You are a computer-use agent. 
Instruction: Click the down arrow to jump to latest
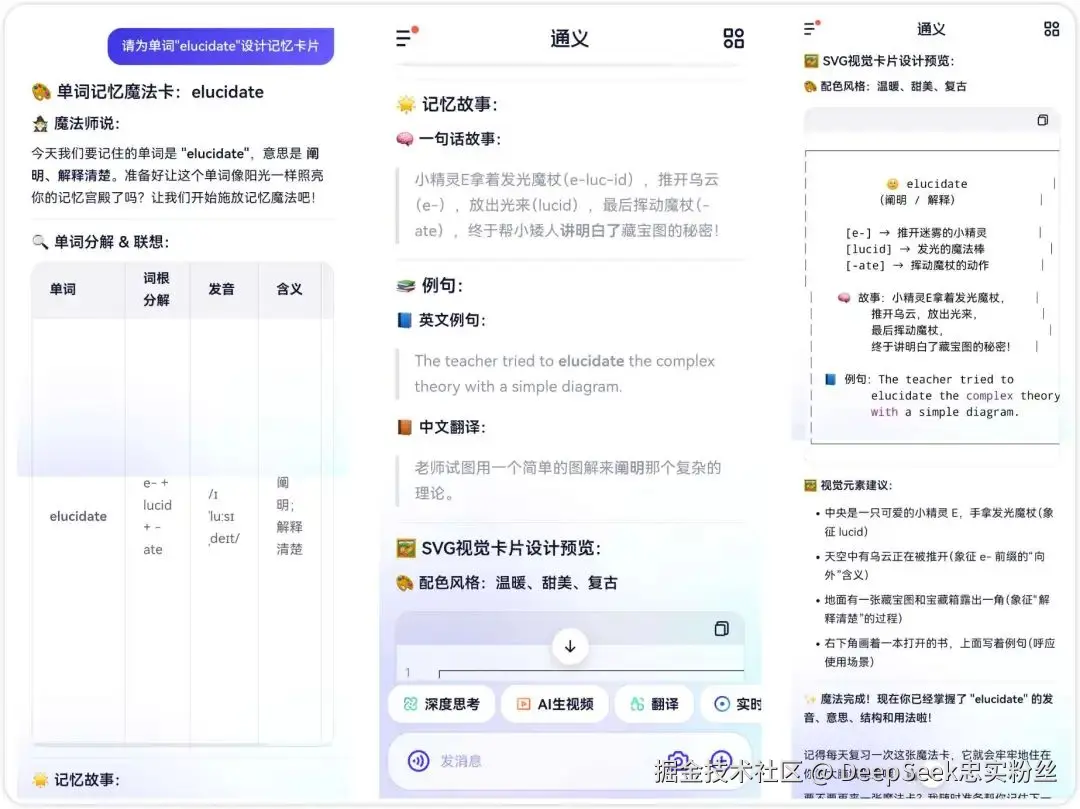coord(570,645)
